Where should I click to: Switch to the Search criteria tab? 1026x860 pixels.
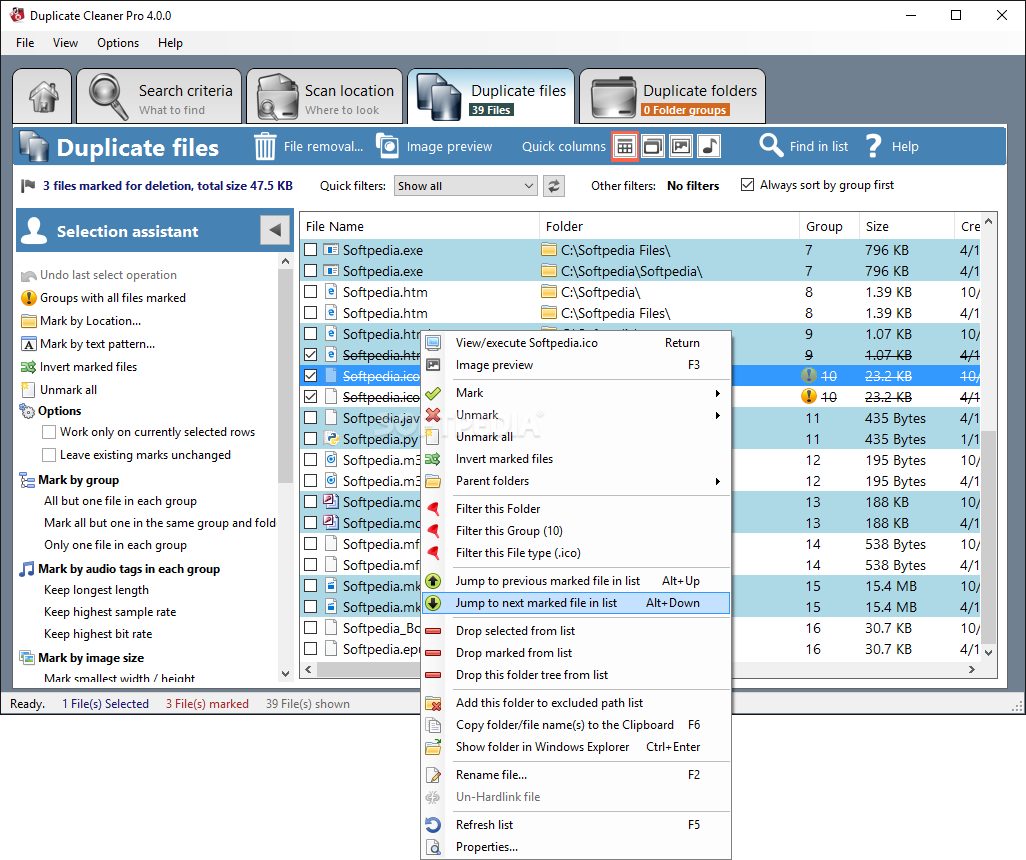(x=159, y=96)
